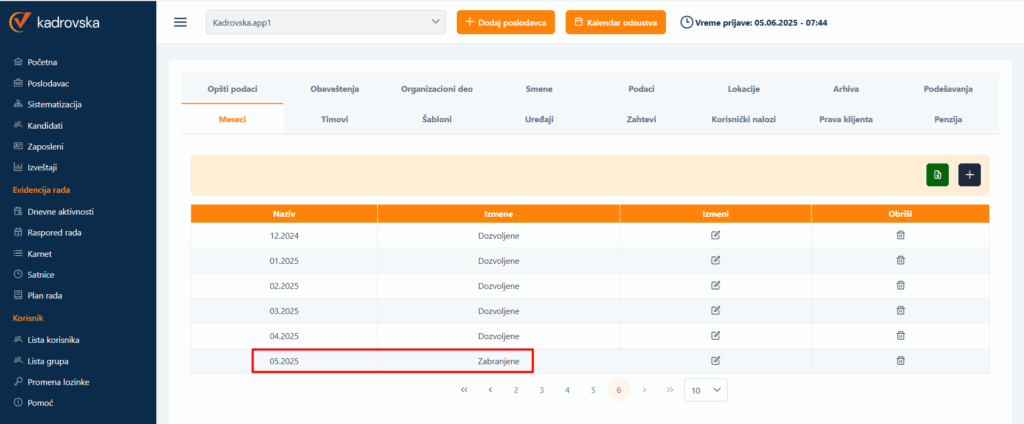The image size is (1024, 424).
Task: Open Kalendar odsustva
Action: 615,22
